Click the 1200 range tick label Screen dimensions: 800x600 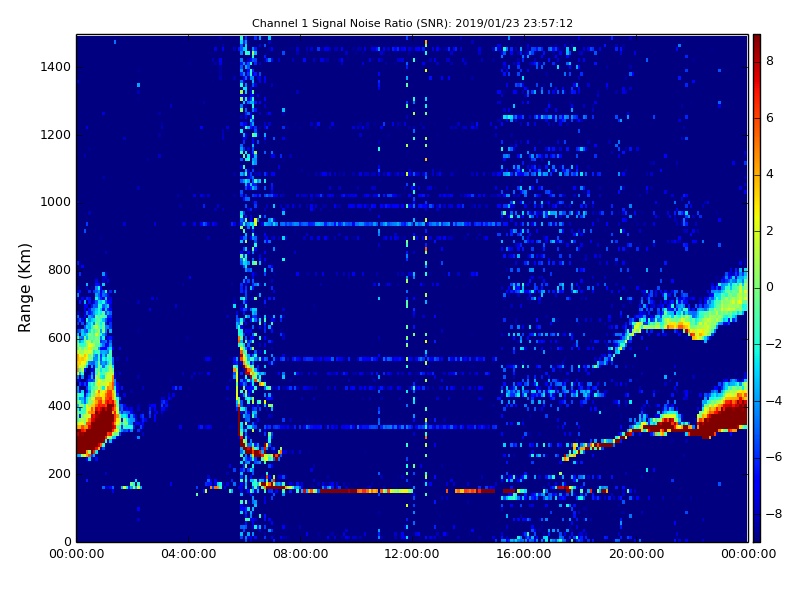56,135
